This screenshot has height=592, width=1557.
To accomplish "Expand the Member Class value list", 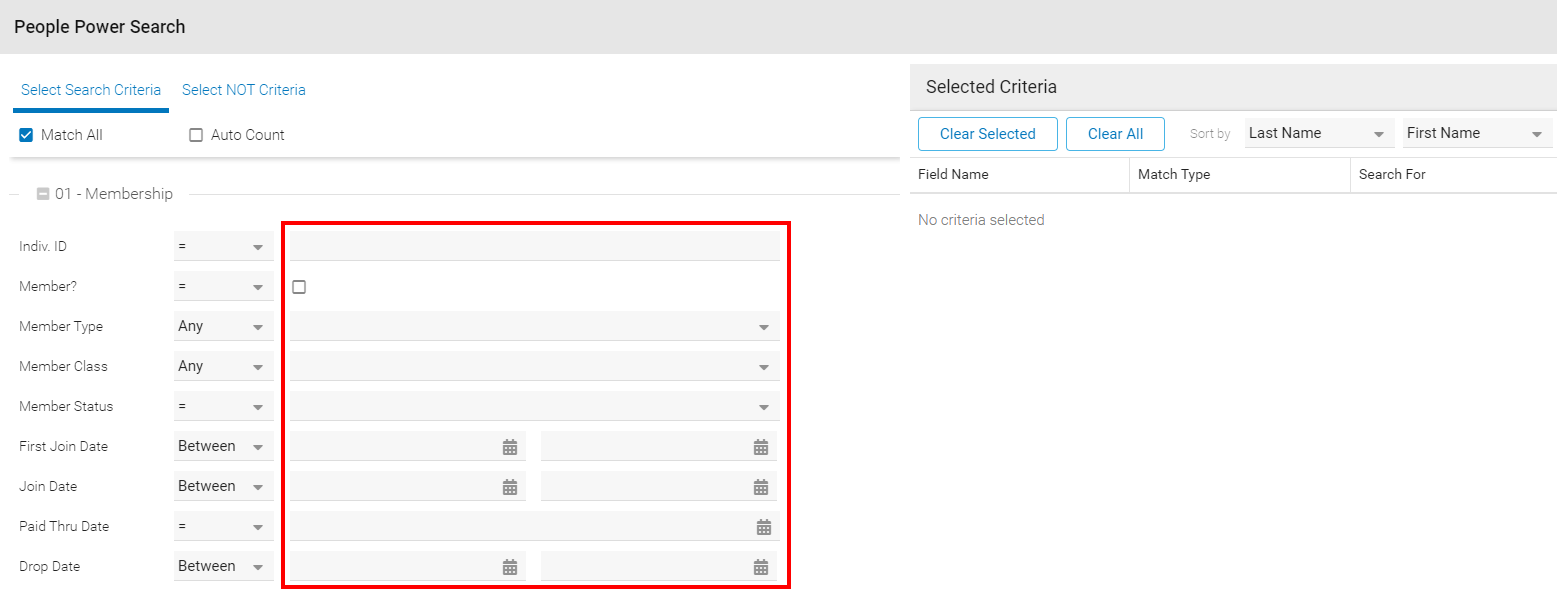I will (535, 366).
